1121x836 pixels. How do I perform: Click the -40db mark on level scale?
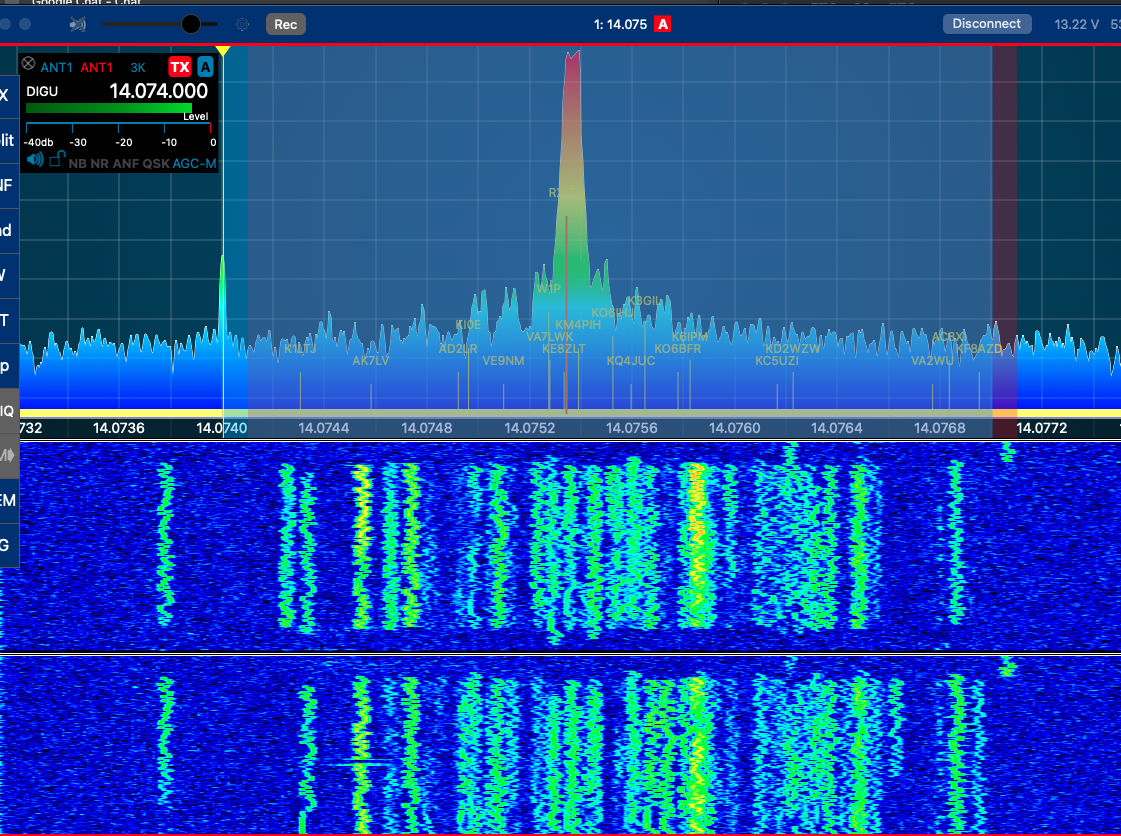tap(39, 142)
